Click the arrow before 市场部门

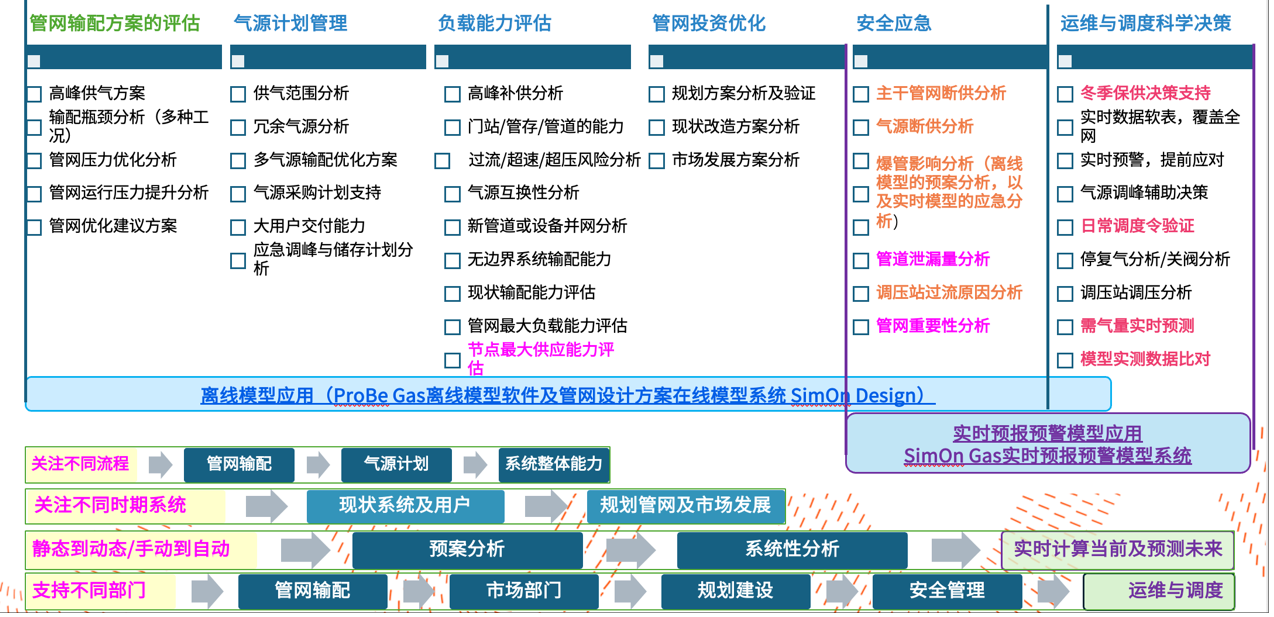418,591
